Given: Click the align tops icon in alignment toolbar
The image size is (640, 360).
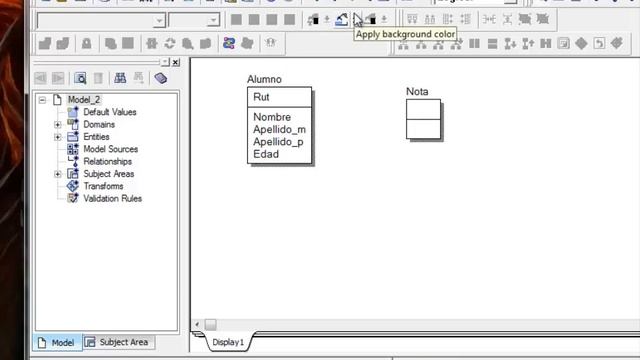Looking at the screenshot, I should (412, 19).
